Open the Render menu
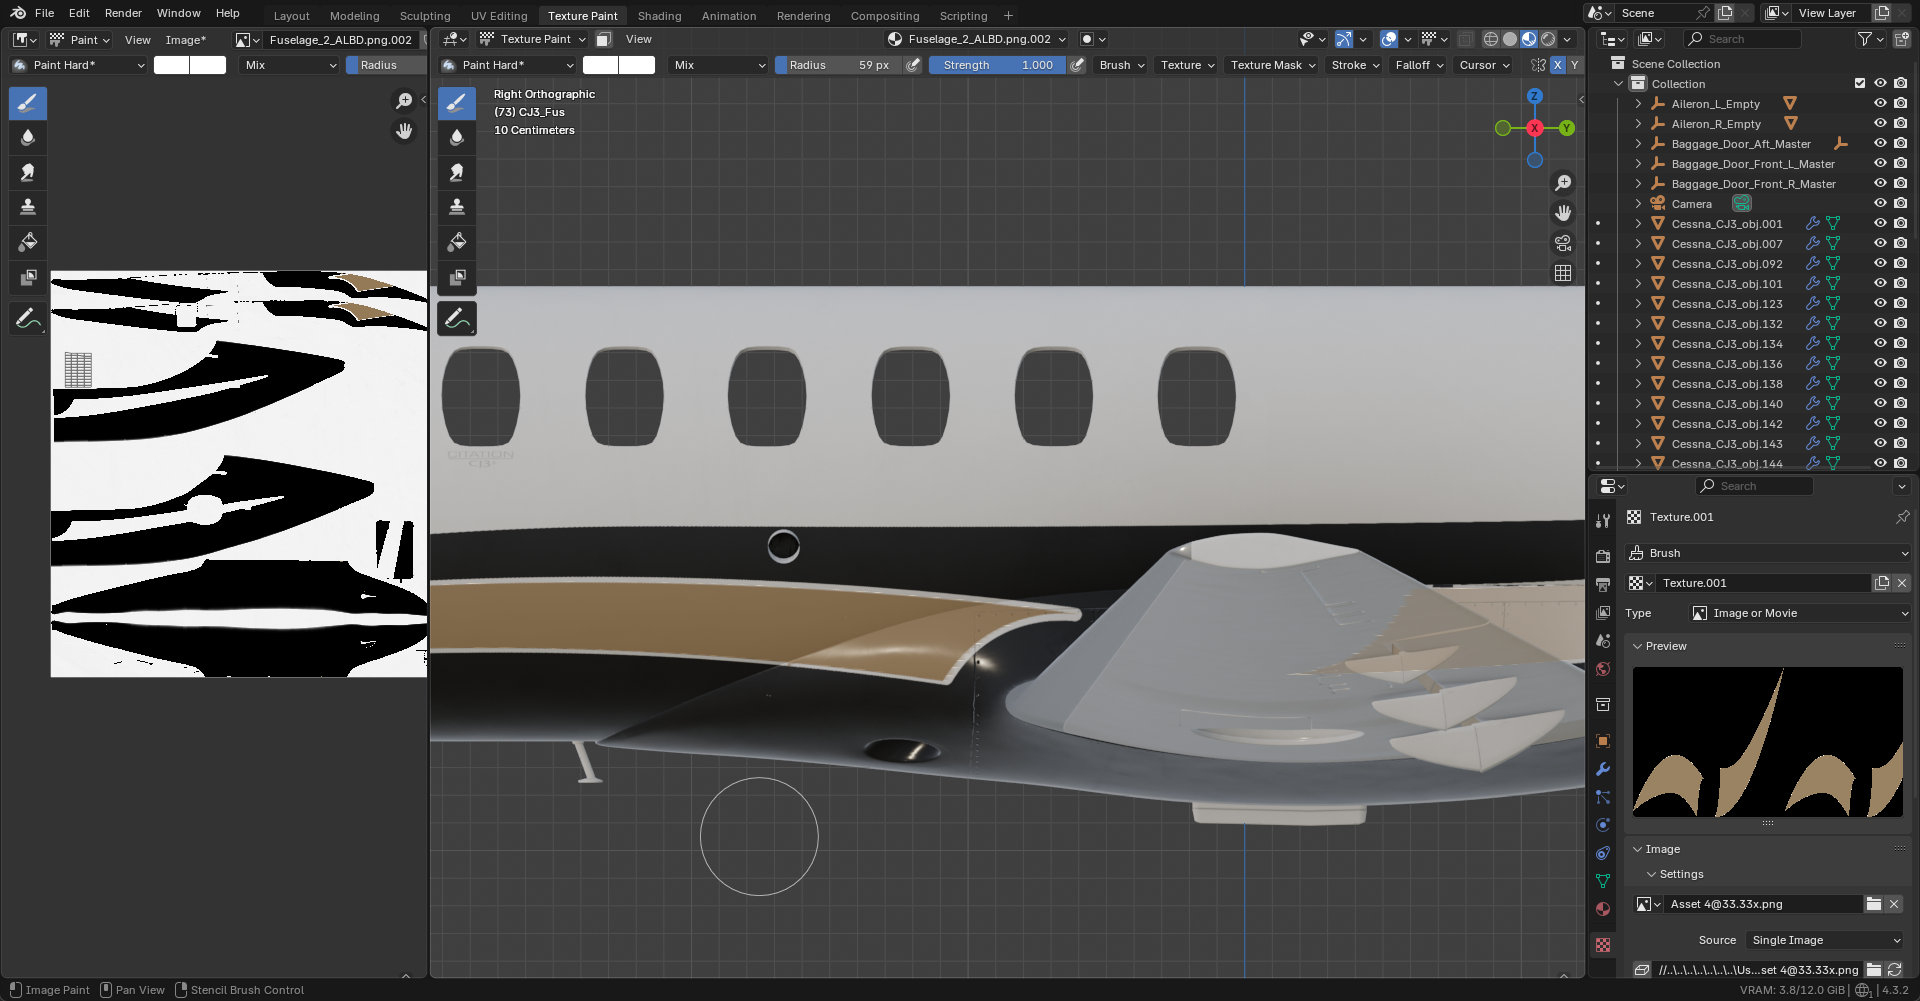Screen dimensions: 1920x1001 123,13
